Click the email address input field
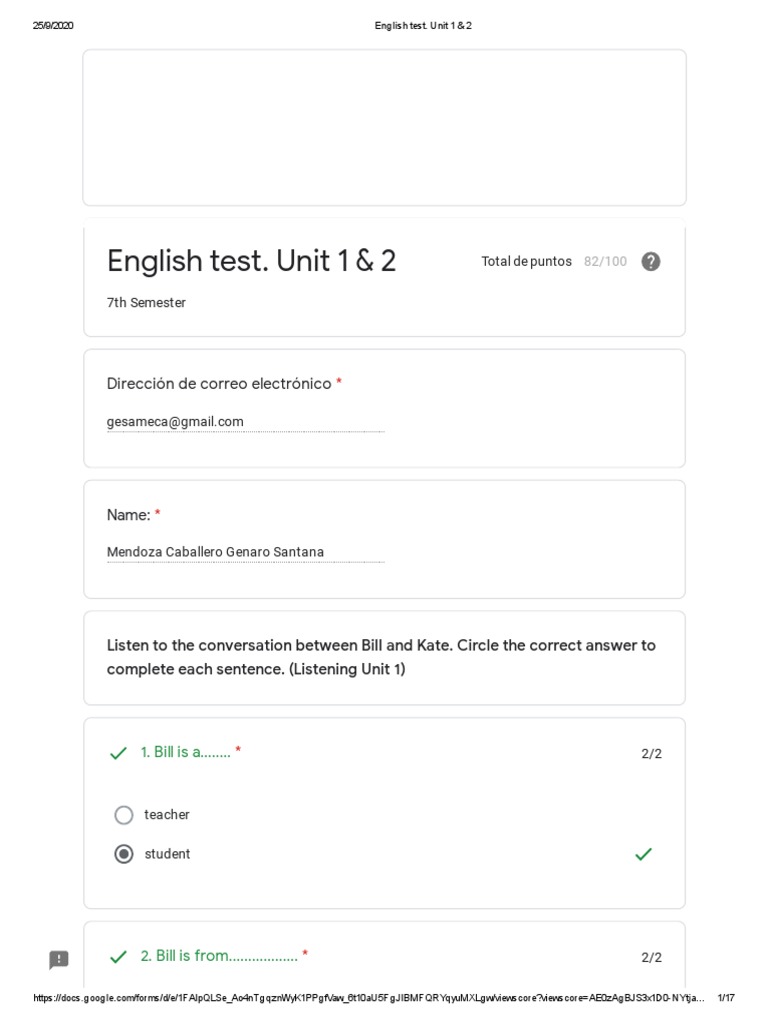Screen dimensions: 768x1024 (245, 422)
